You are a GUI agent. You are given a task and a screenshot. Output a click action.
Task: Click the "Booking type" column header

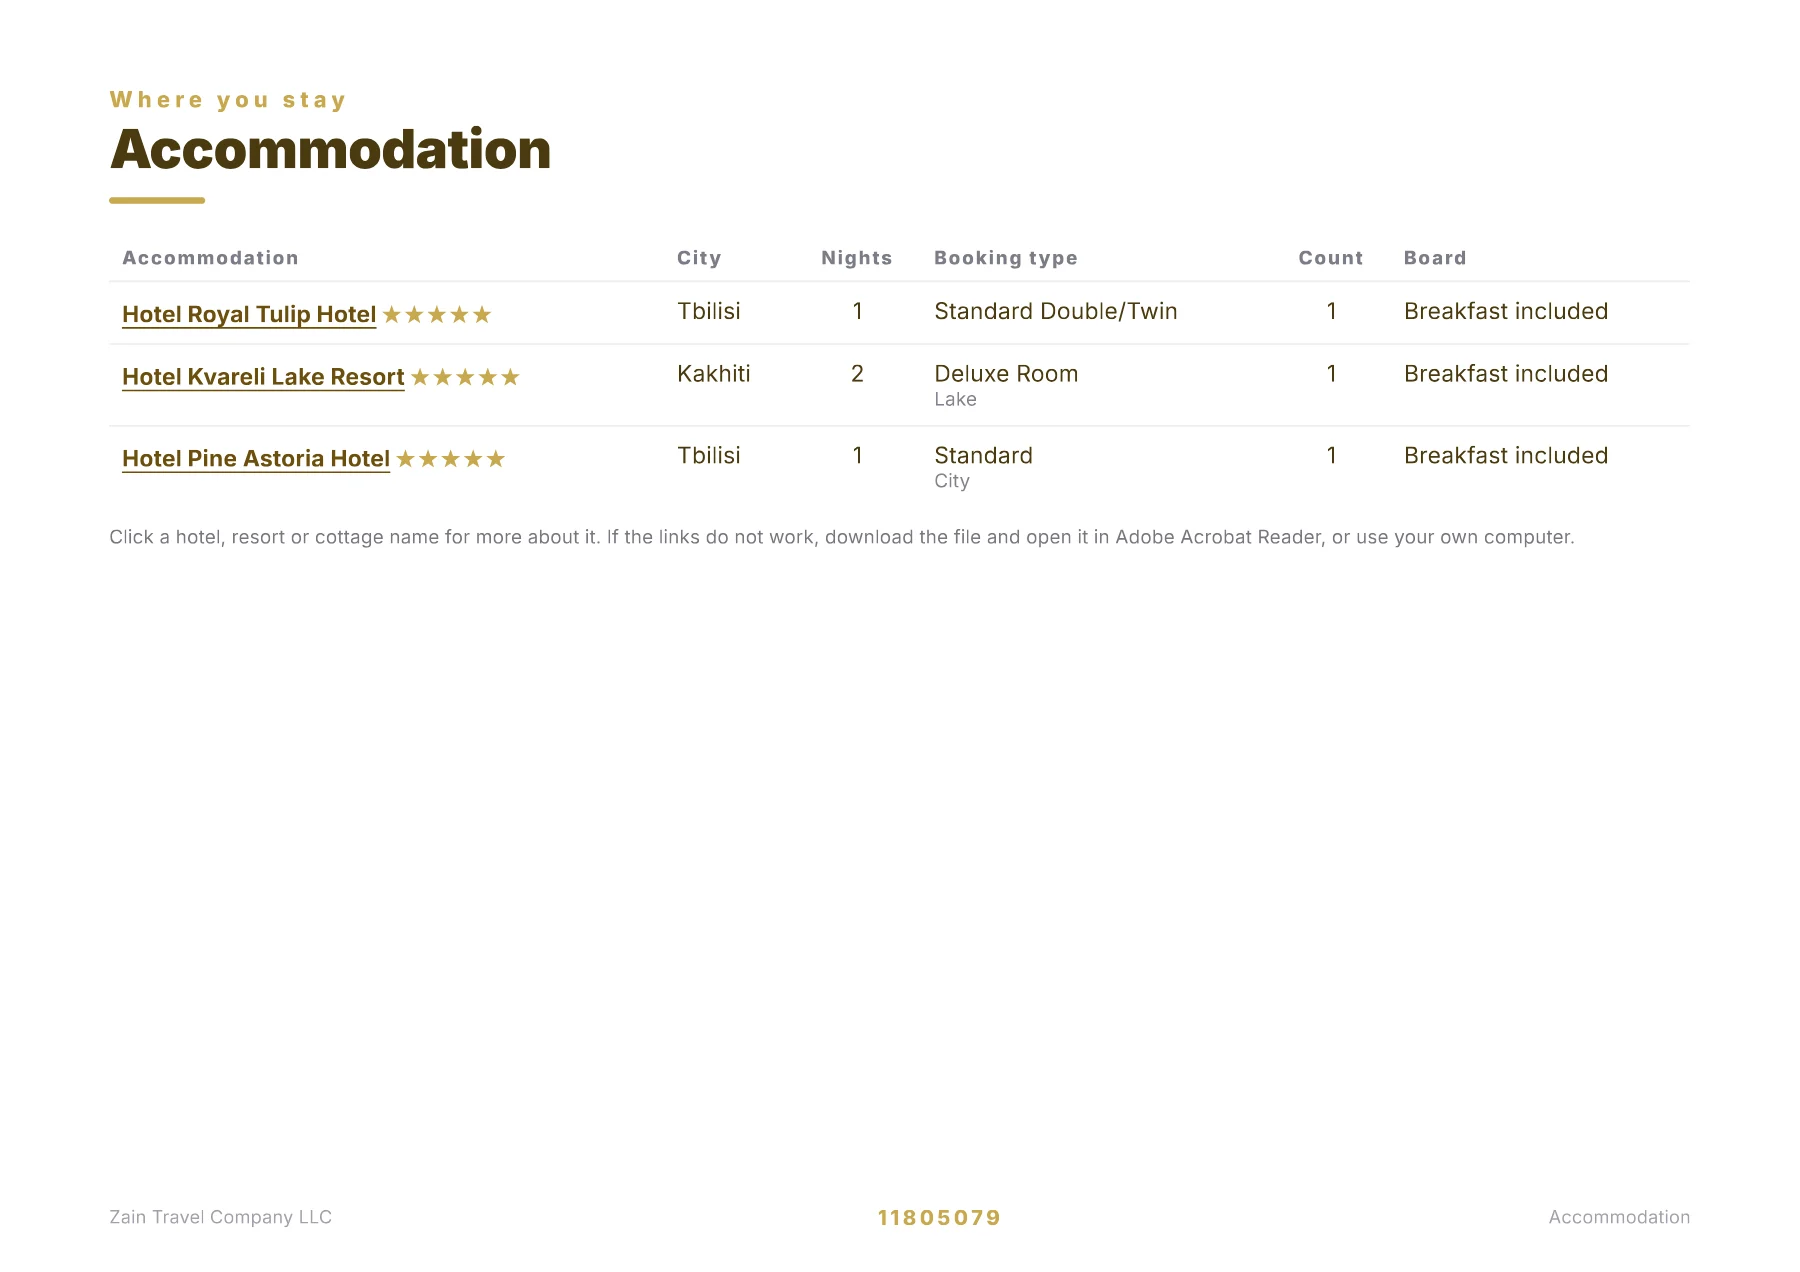click(x=1006, y=258)
